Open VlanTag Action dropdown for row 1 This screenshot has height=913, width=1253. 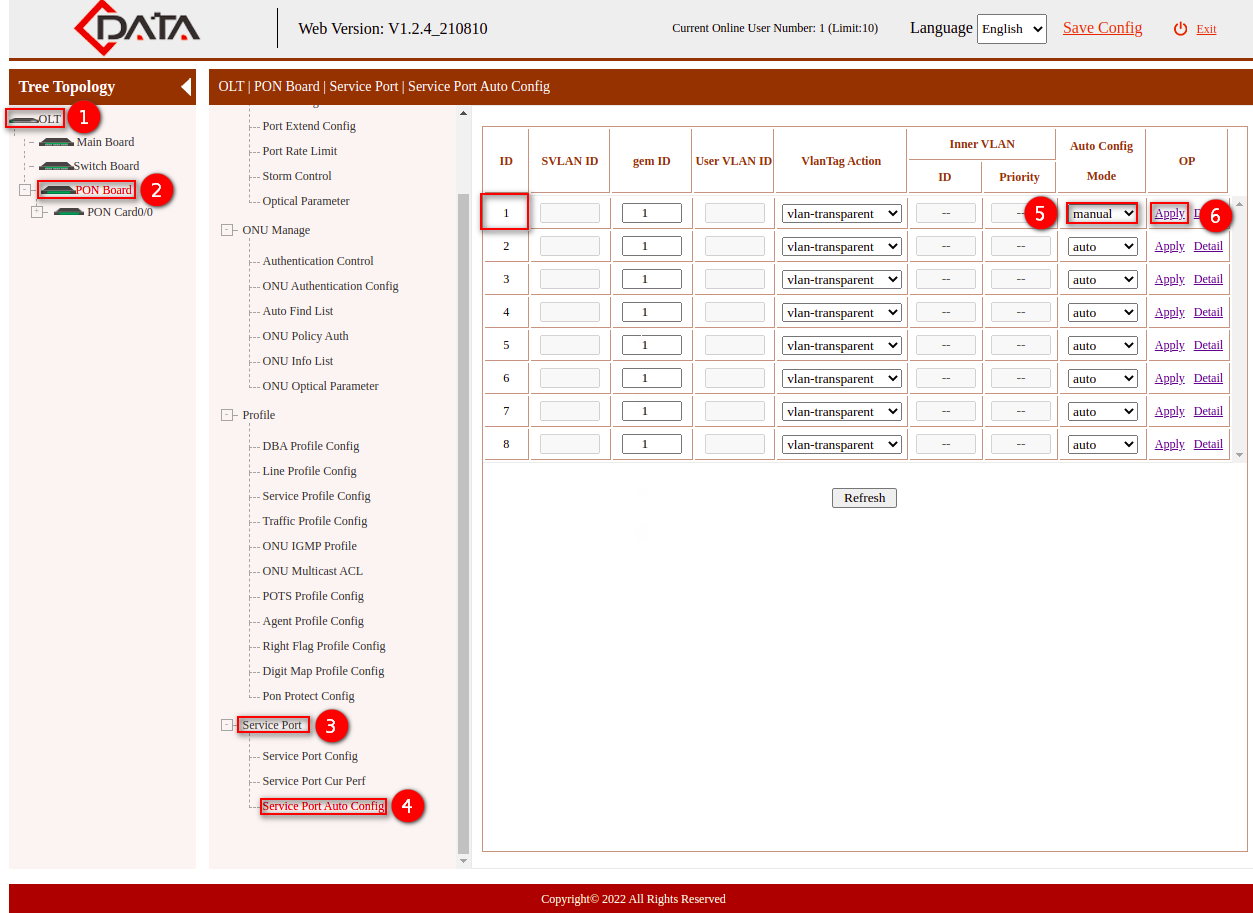pyautogui.click(x=840, y=212)
